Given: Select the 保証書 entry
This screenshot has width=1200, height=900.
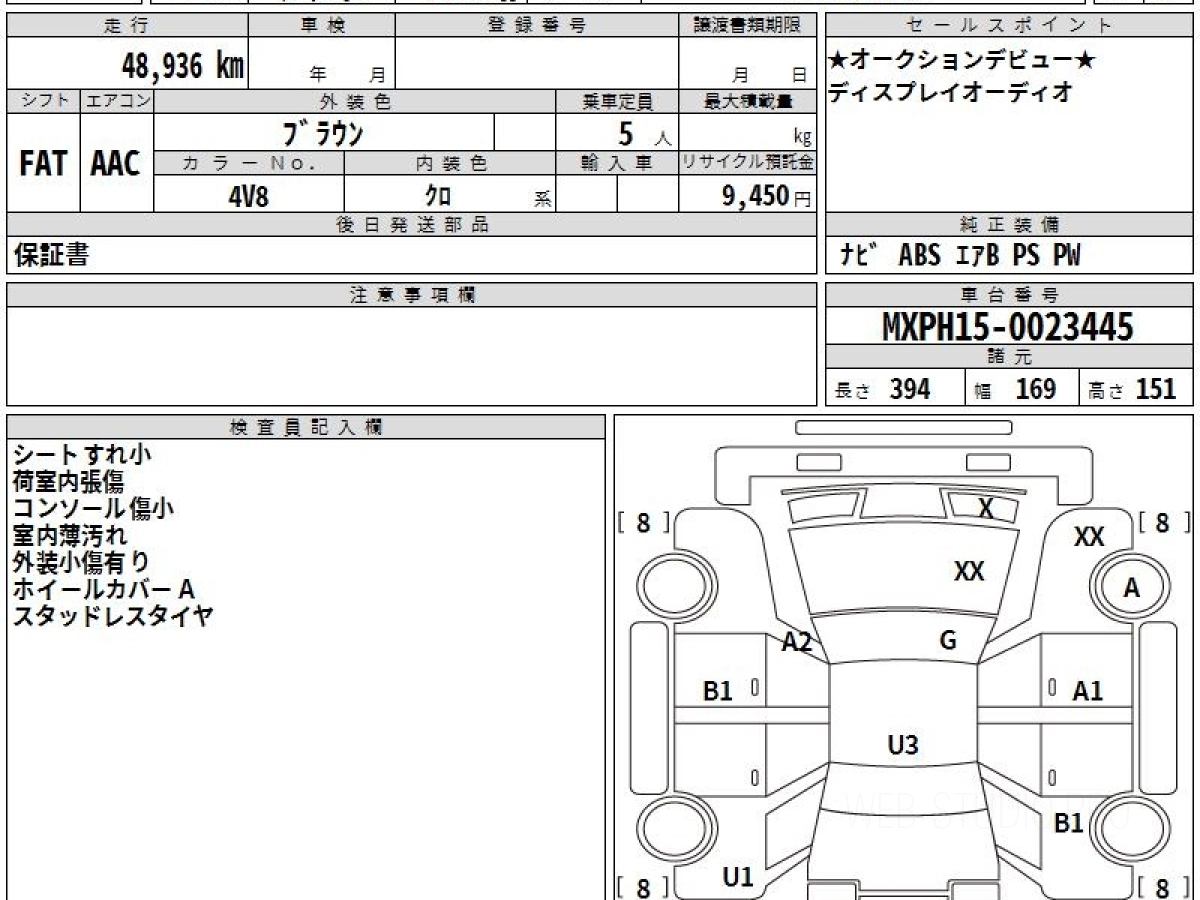Looking at the screenshot, I should coord(50,255).
